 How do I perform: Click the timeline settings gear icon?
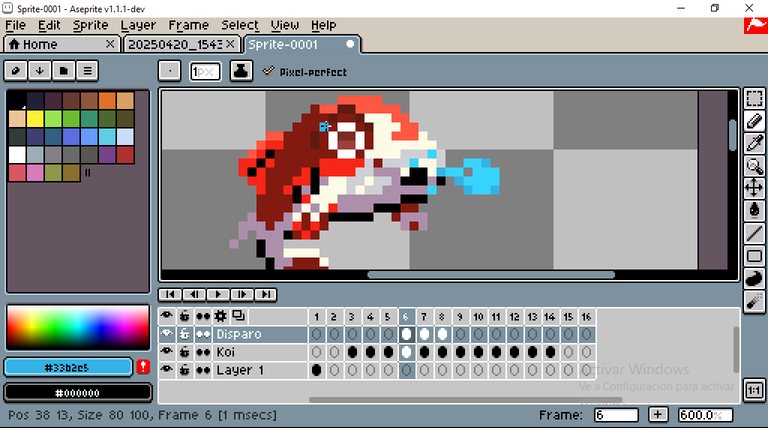(x=221, y=316)
